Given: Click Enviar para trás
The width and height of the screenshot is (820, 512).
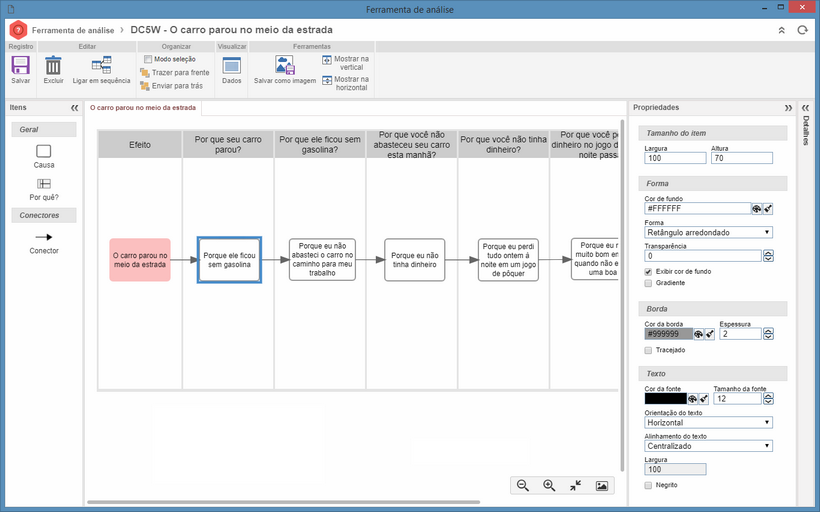Looking at the screenshot, I should pyautogui.click(x=172, y=86).
